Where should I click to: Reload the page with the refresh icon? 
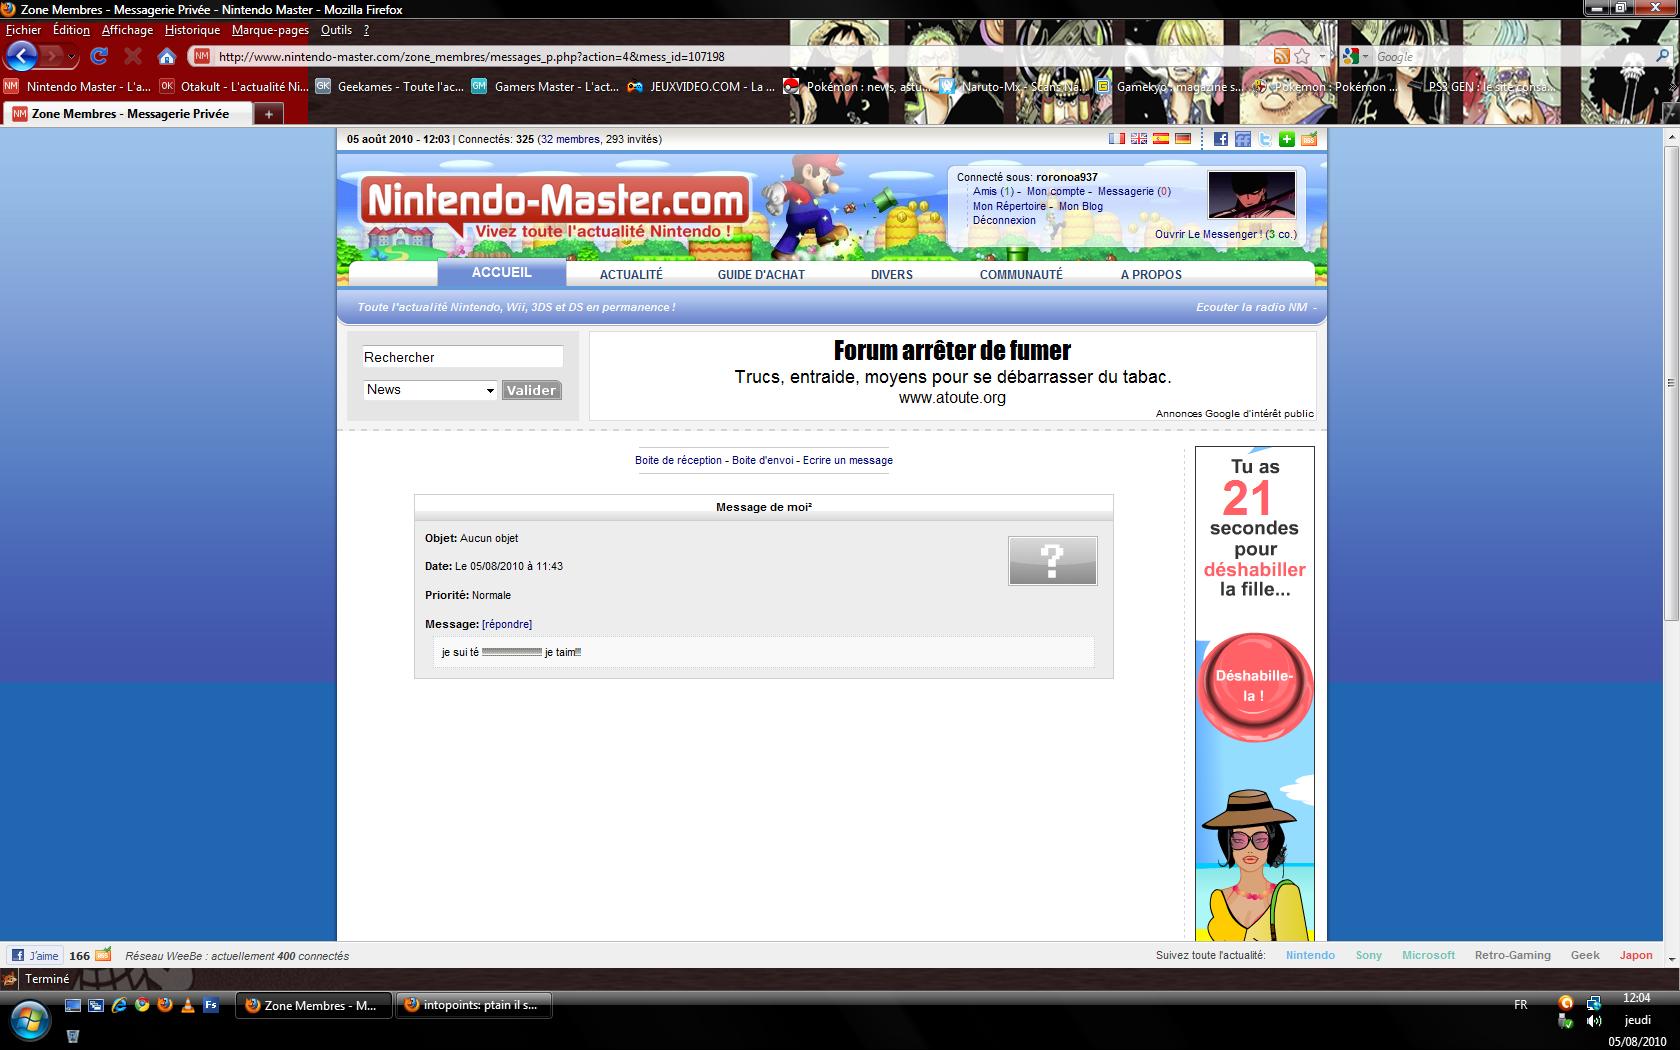[x=98, y=57]
